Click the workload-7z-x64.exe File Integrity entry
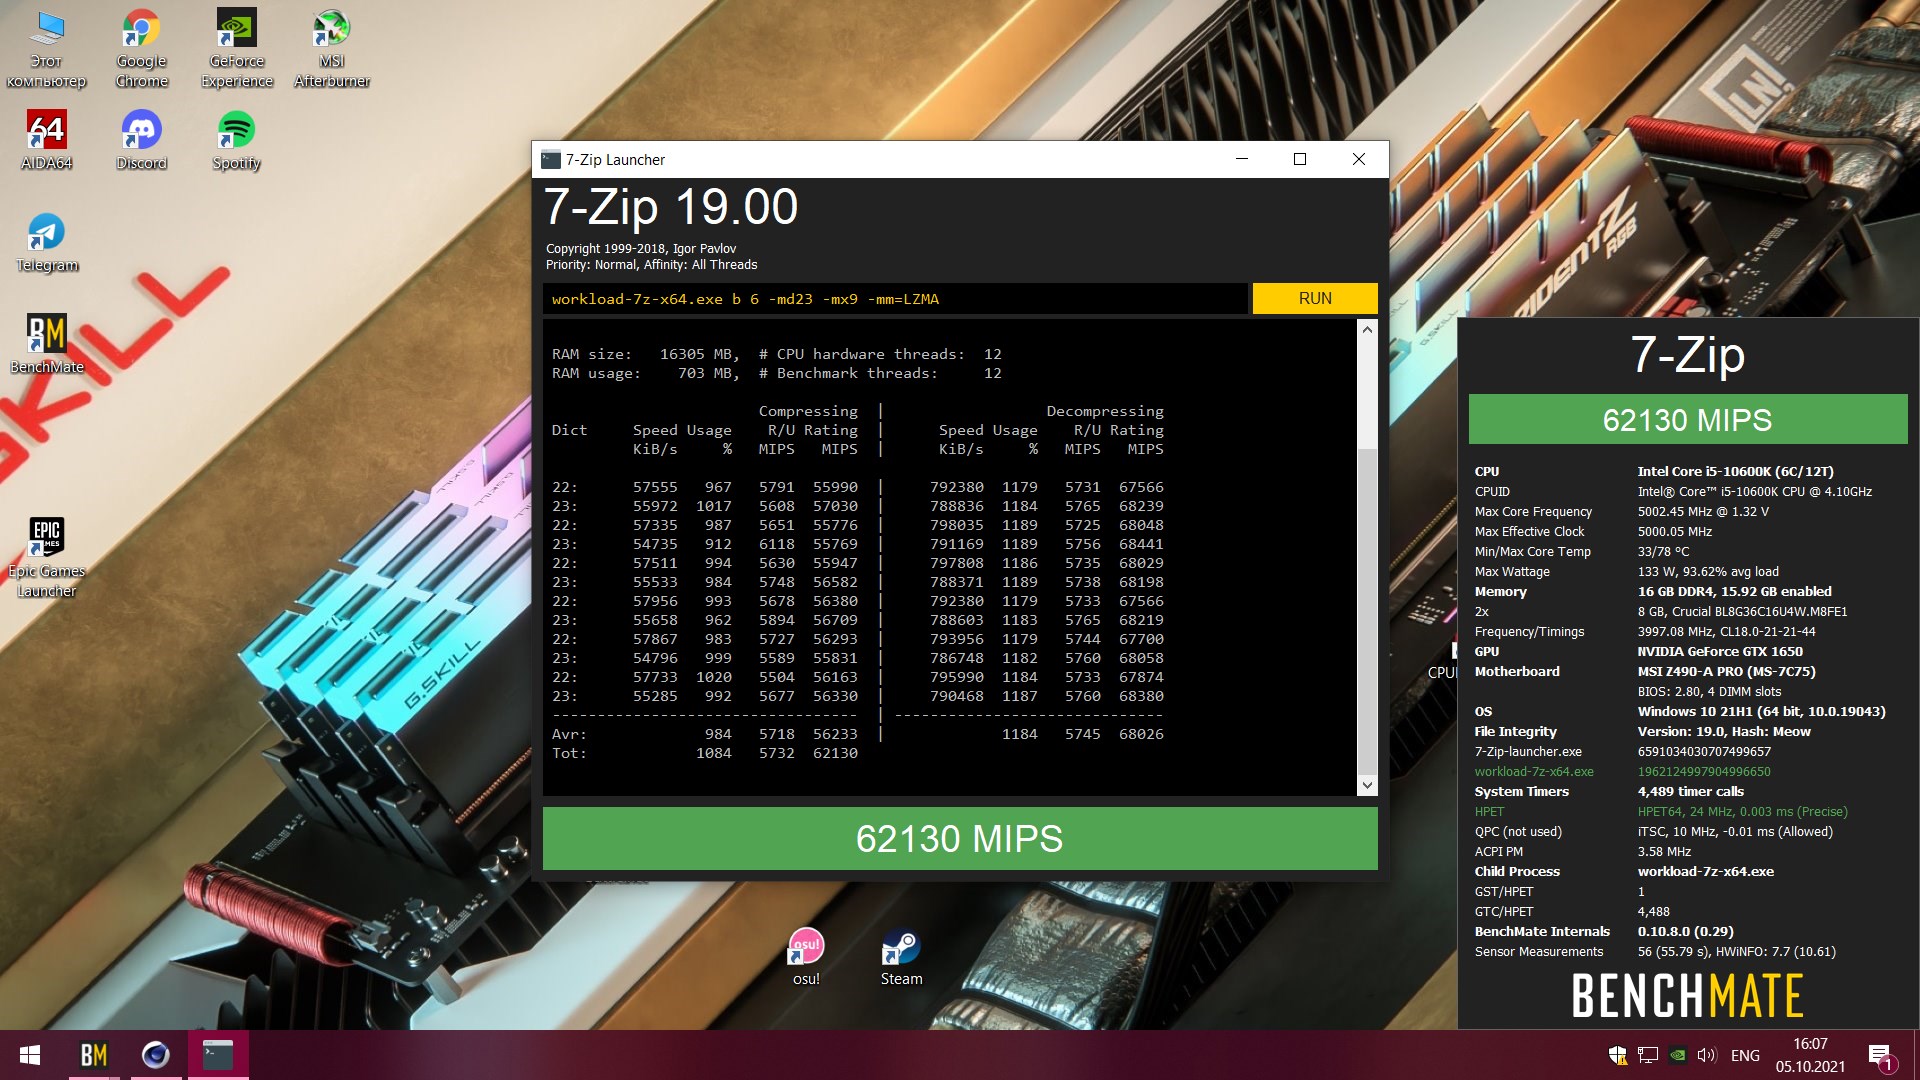This screenshot has width=1920, height=1080. click(x=1534, y=771)
